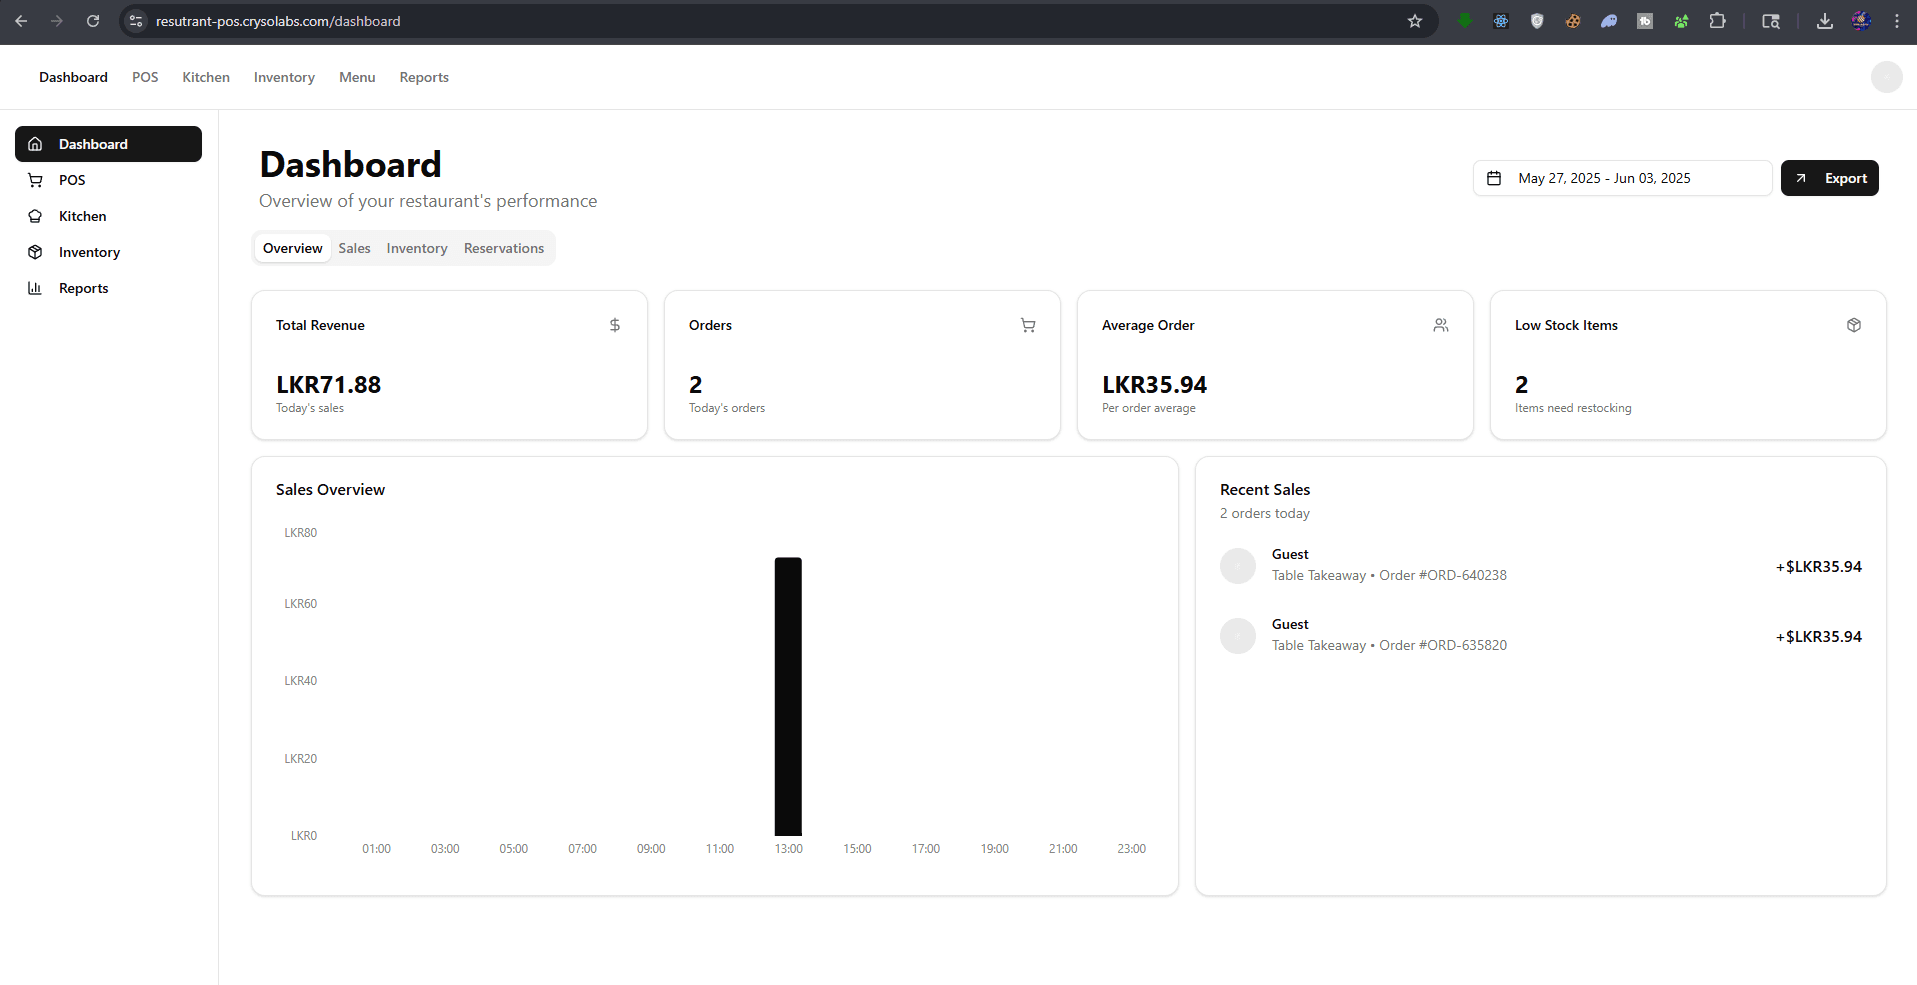The width and height of the screenshot is (1917, 985).
Task: Open Reports in top navigation
Action: click(424, 77)
